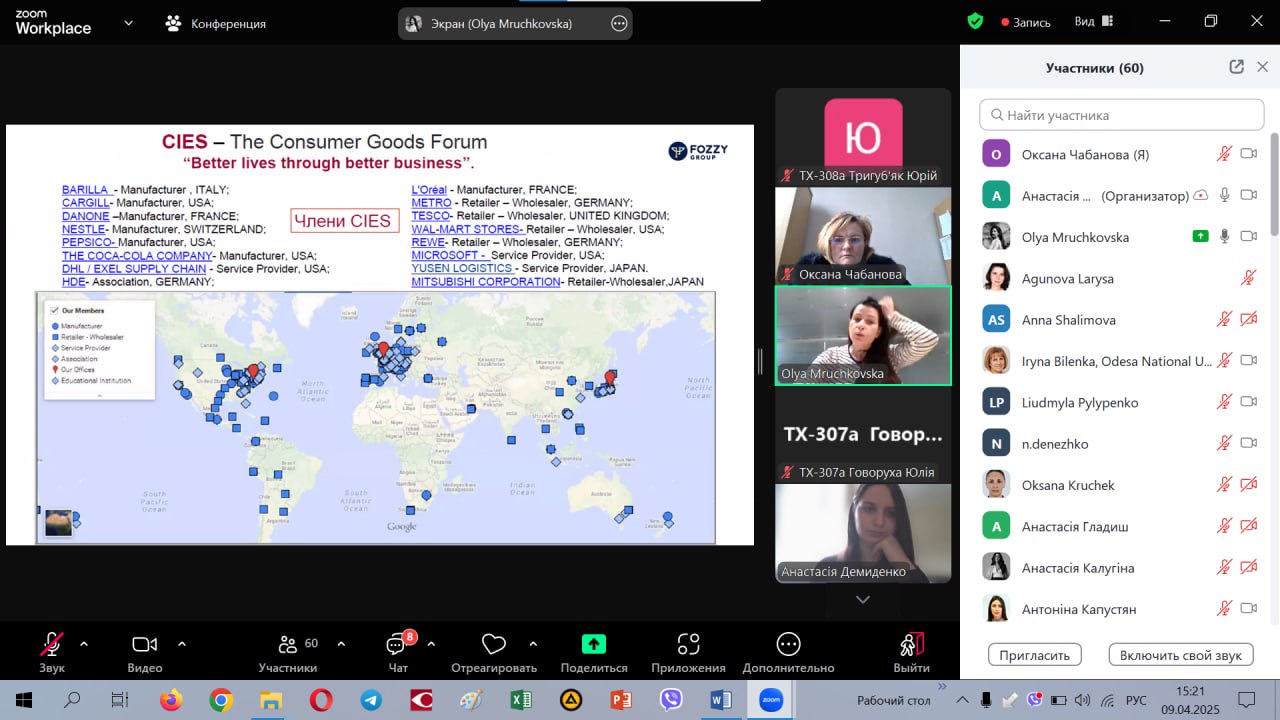Open the Zoom Workplace dropdown arrow
The height and width of the screenshot is (720, 1280).
(128, 23)
